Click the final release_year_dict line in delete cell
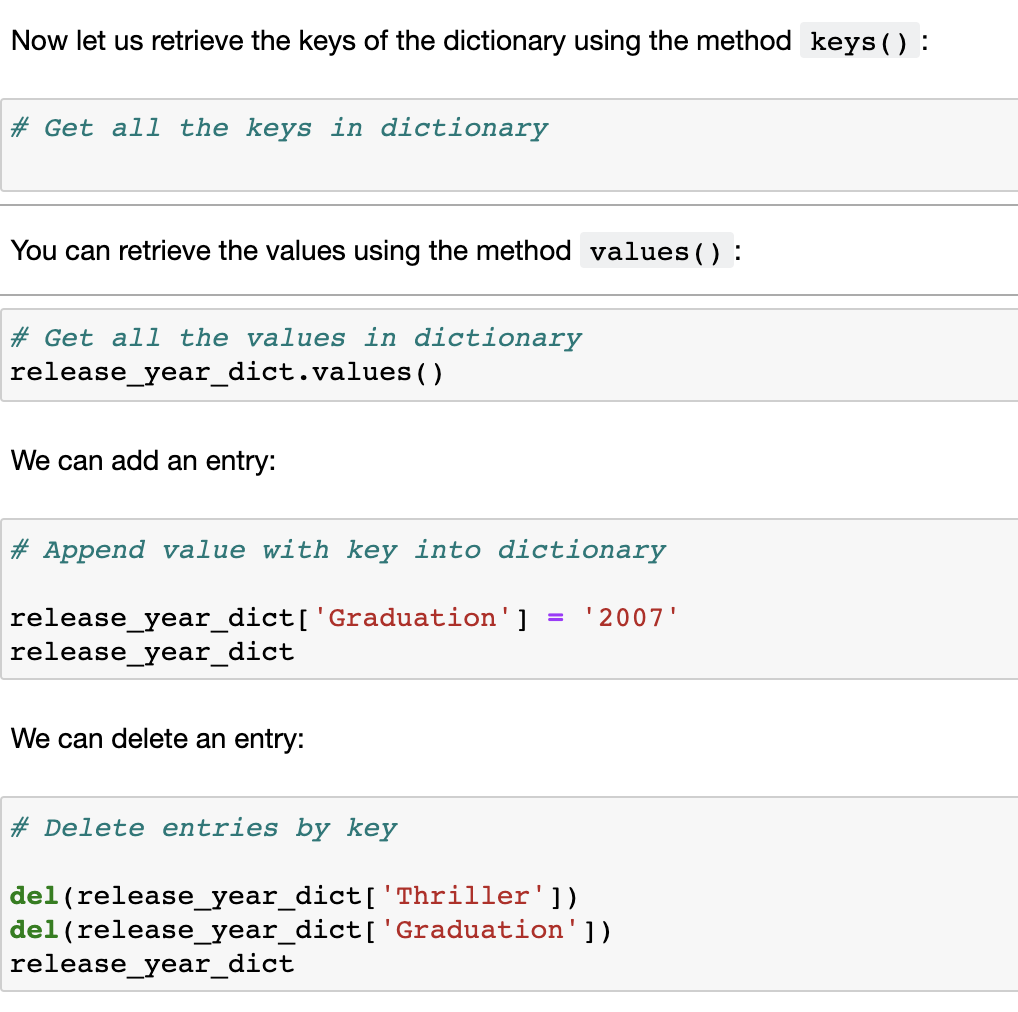 [151, 963]
